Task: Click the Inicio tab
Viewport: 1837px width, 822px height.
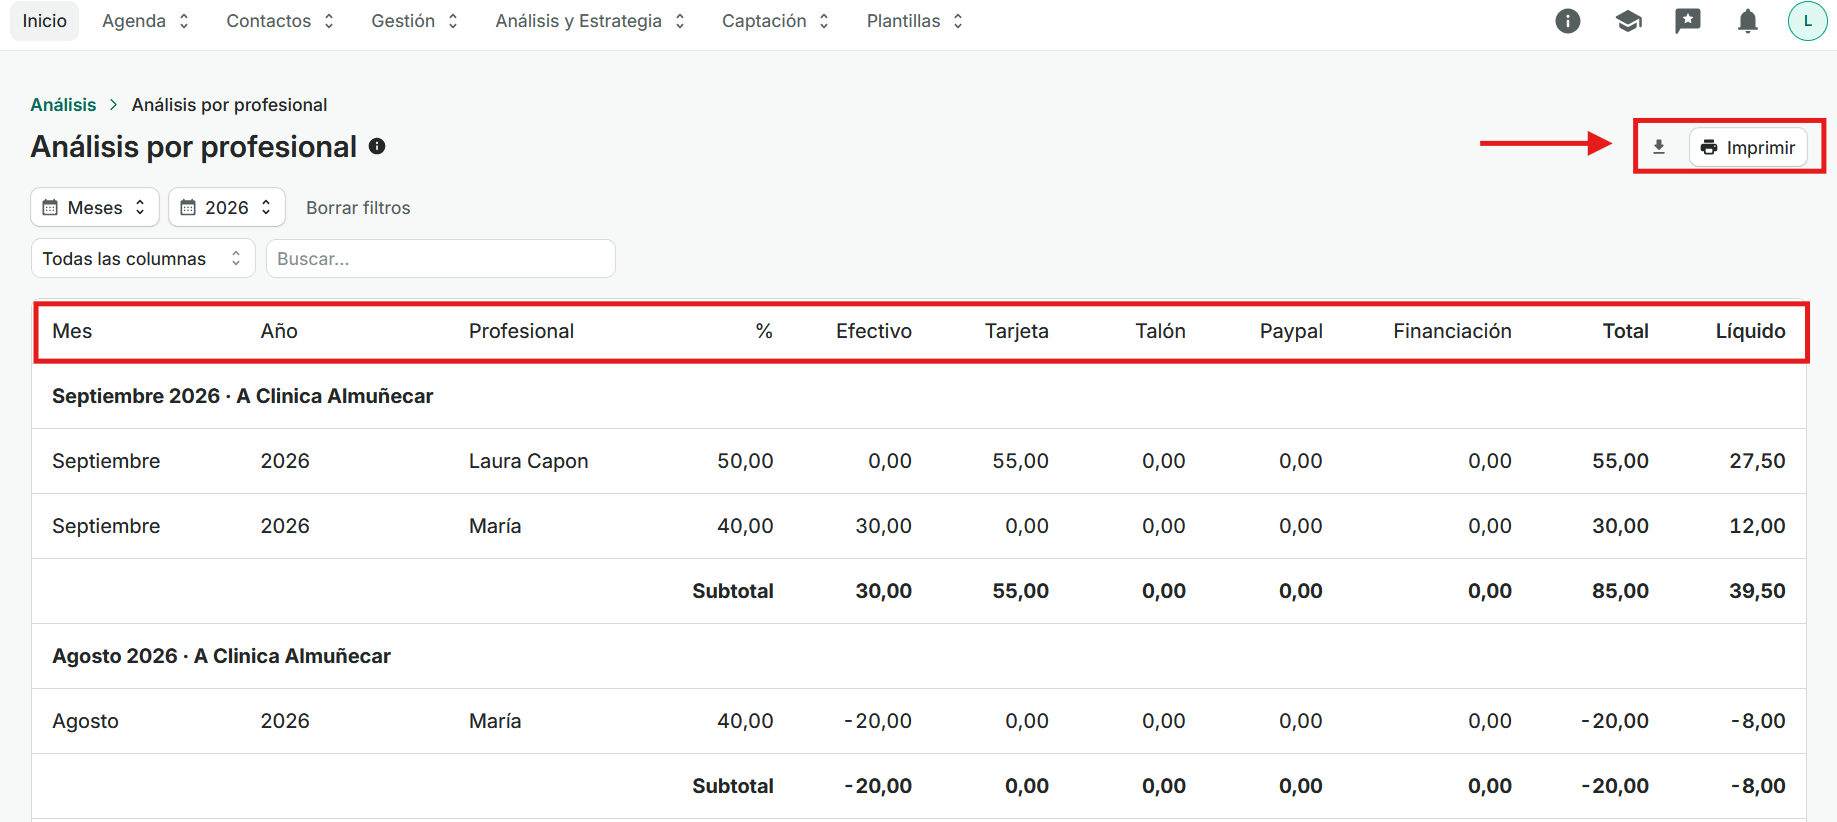Action: (x=45, y=21)
